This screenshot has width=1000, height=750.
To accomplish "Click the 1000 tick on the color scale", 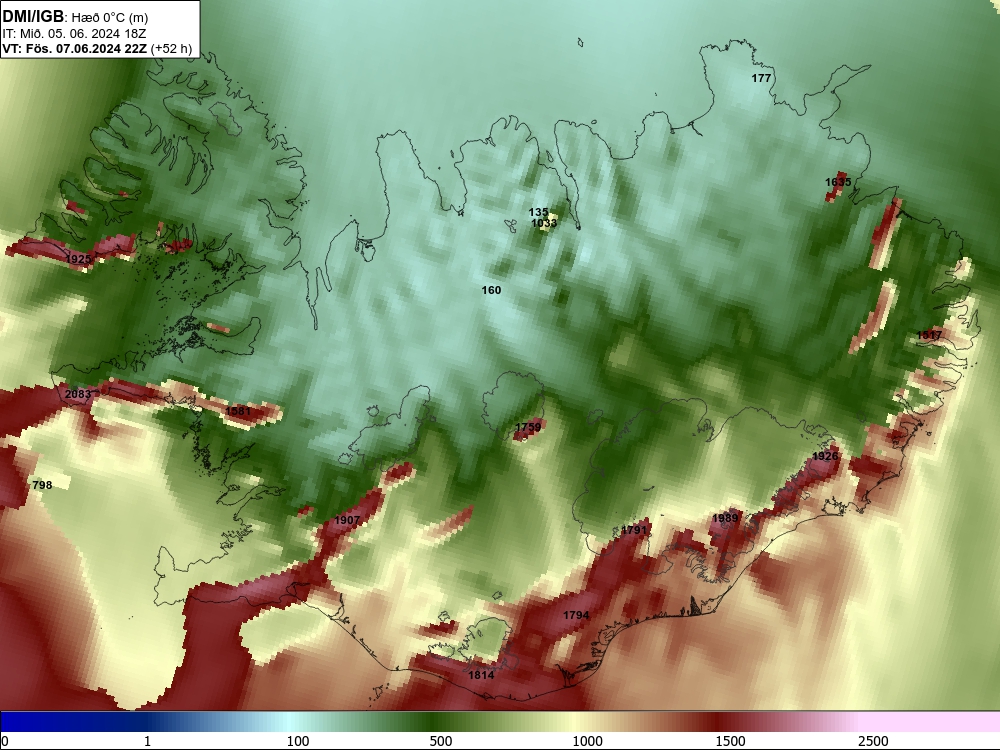I will (x=587, y=741).
